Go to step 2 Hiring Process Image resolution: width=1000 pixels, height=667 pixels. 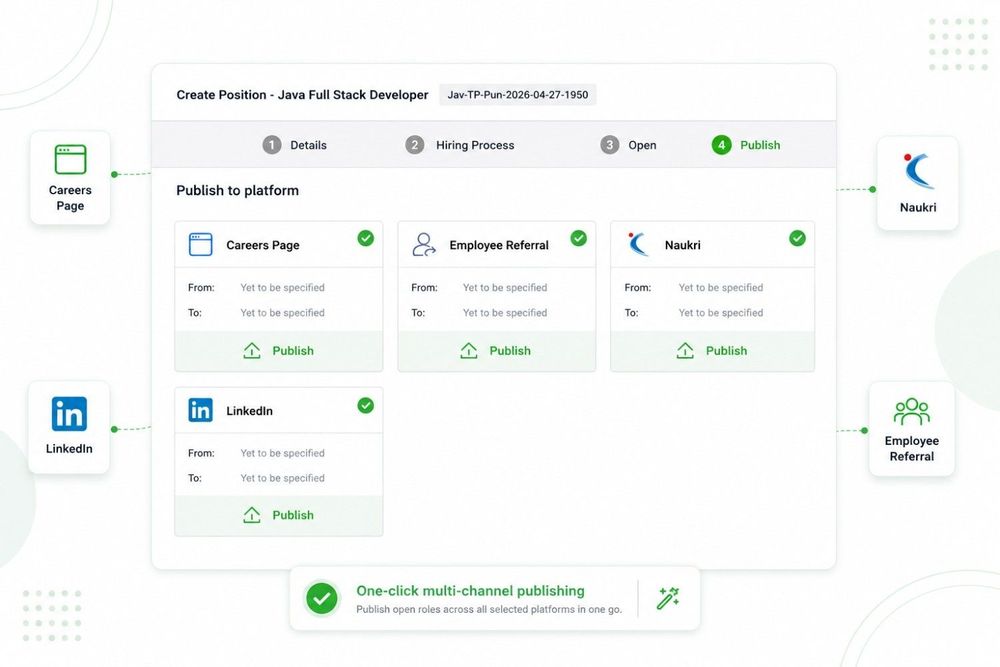point(460,145)
